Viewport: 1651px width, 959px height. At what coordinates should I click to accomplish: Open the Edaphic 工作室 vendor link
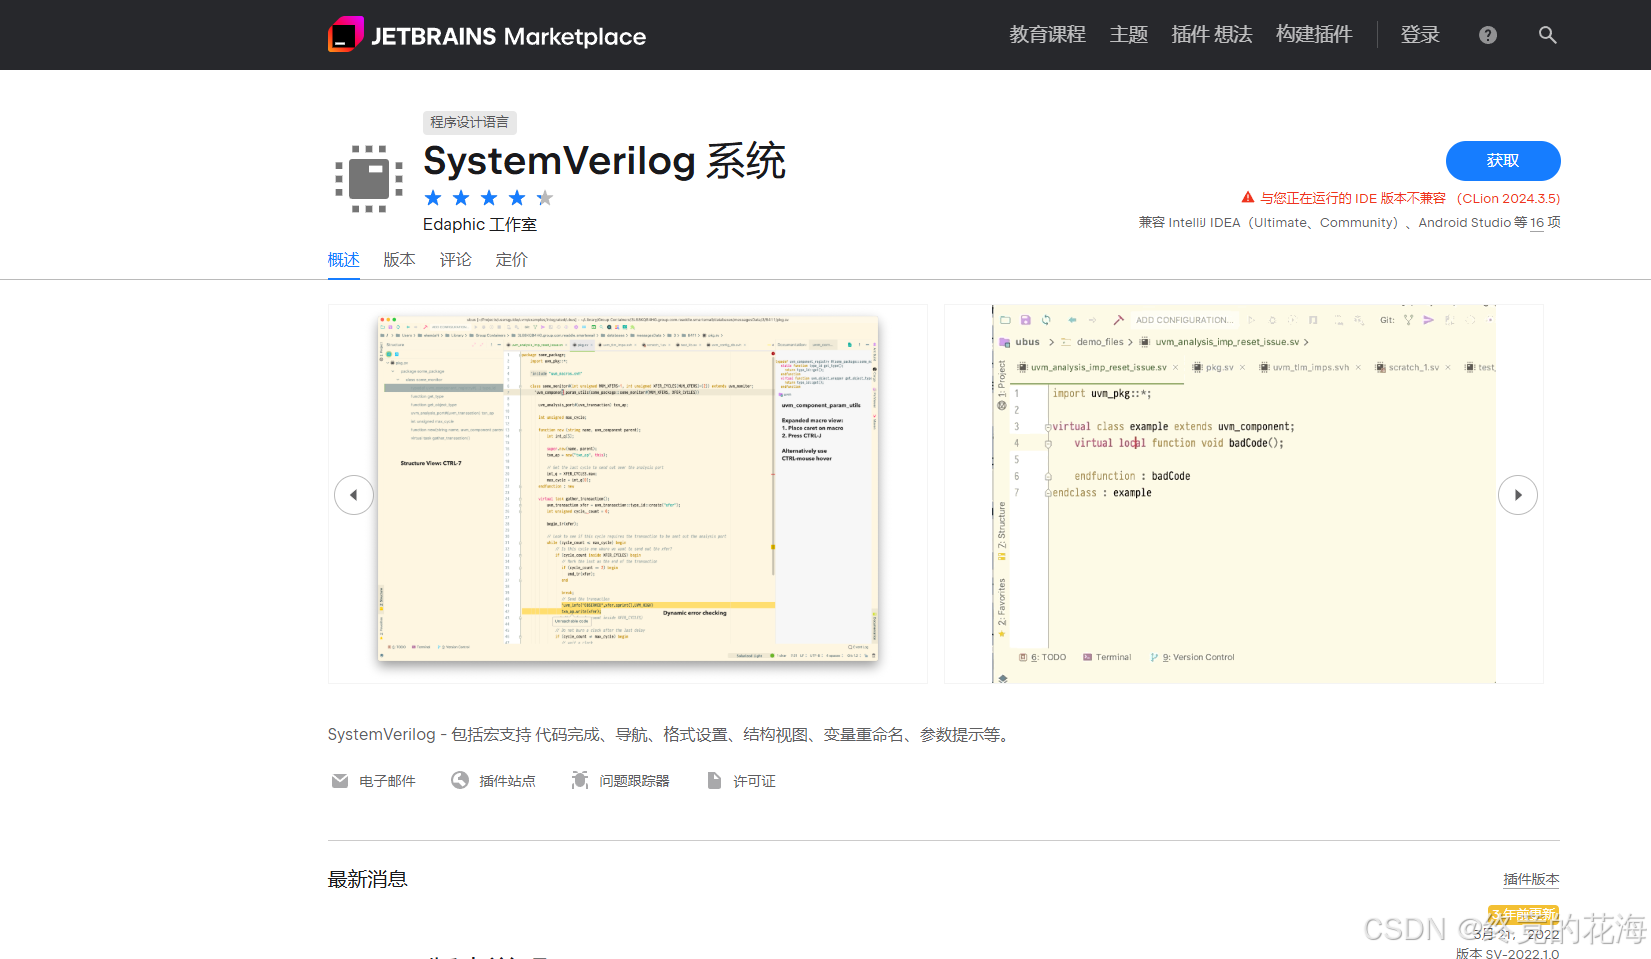click(480, 225)
